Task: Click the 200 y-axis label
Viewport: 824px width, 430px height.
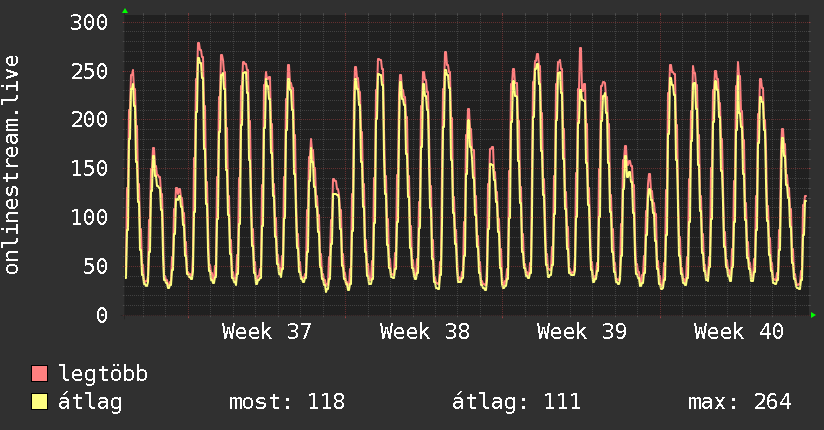Action: (x=89, y=119)
